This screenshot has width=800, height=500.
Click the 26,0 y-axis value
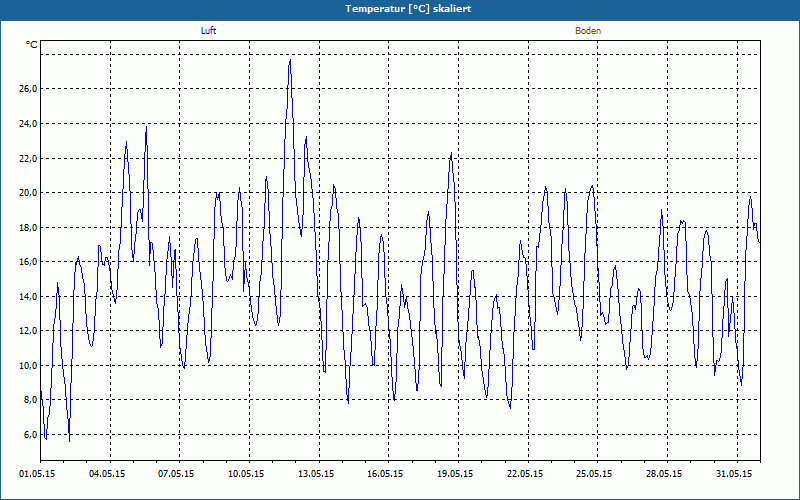coord(28,89)
